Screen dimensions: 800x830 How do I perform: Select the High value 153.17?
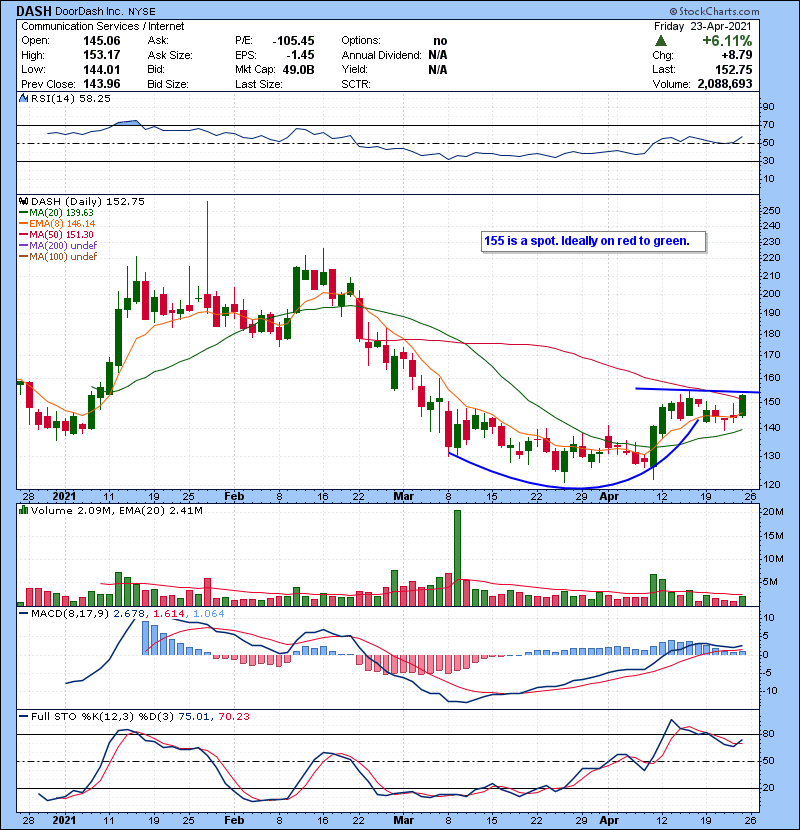click(x=102, y=55)
